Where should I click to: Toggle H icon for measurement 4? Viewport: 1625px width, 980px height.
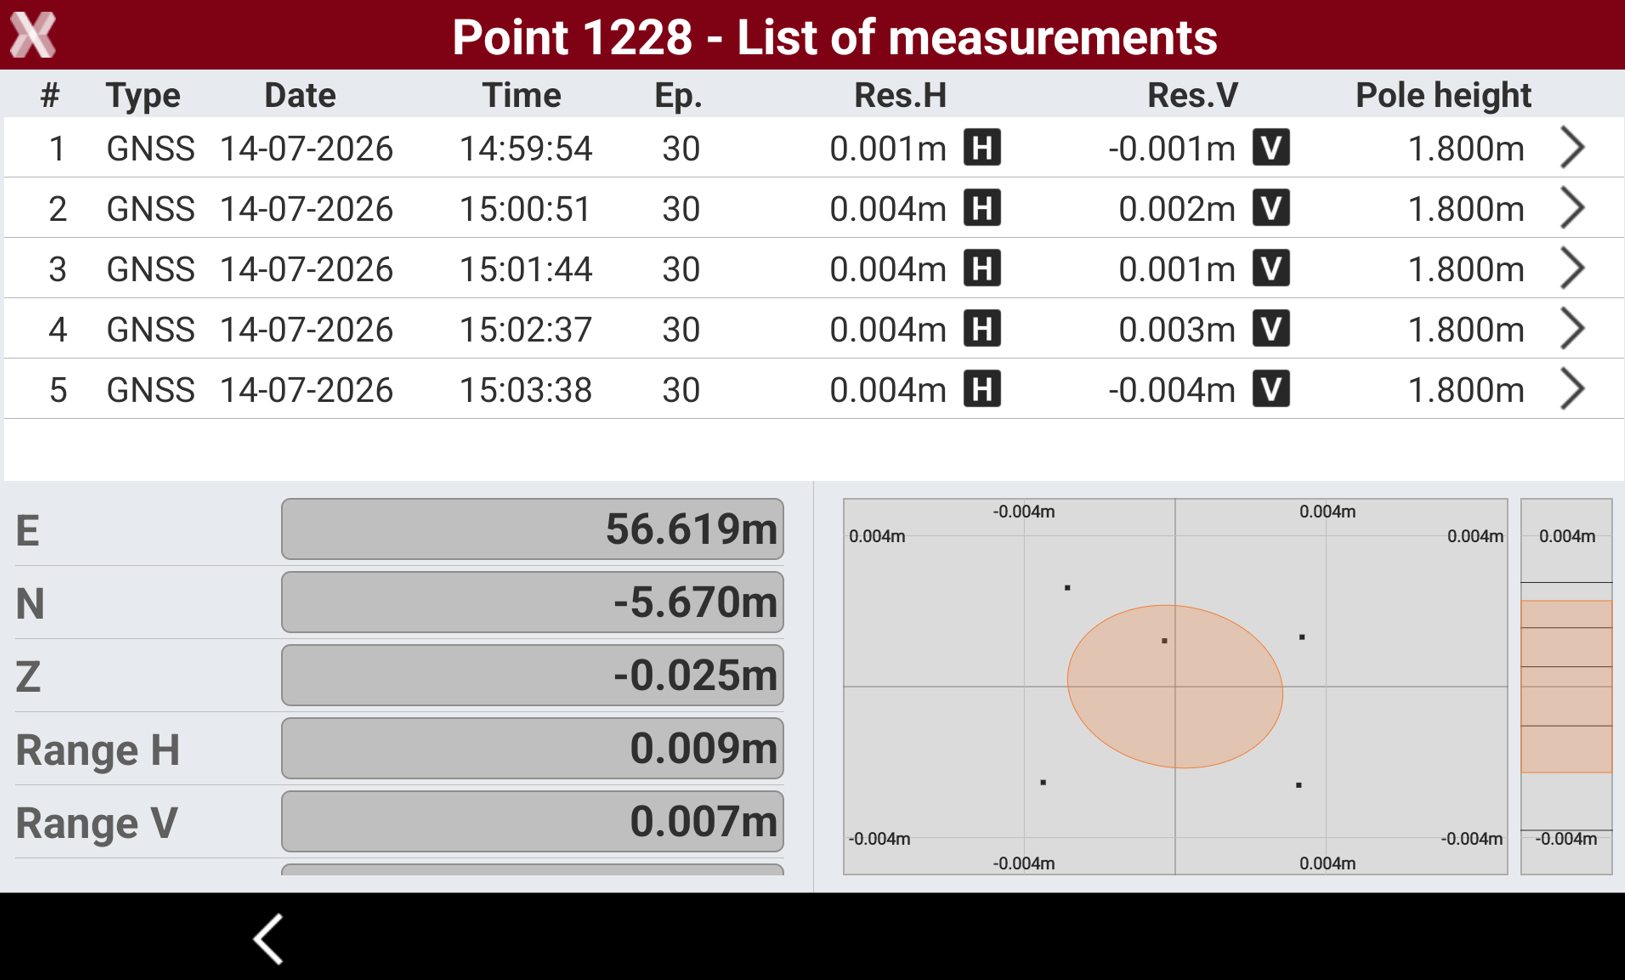(982, 329)
